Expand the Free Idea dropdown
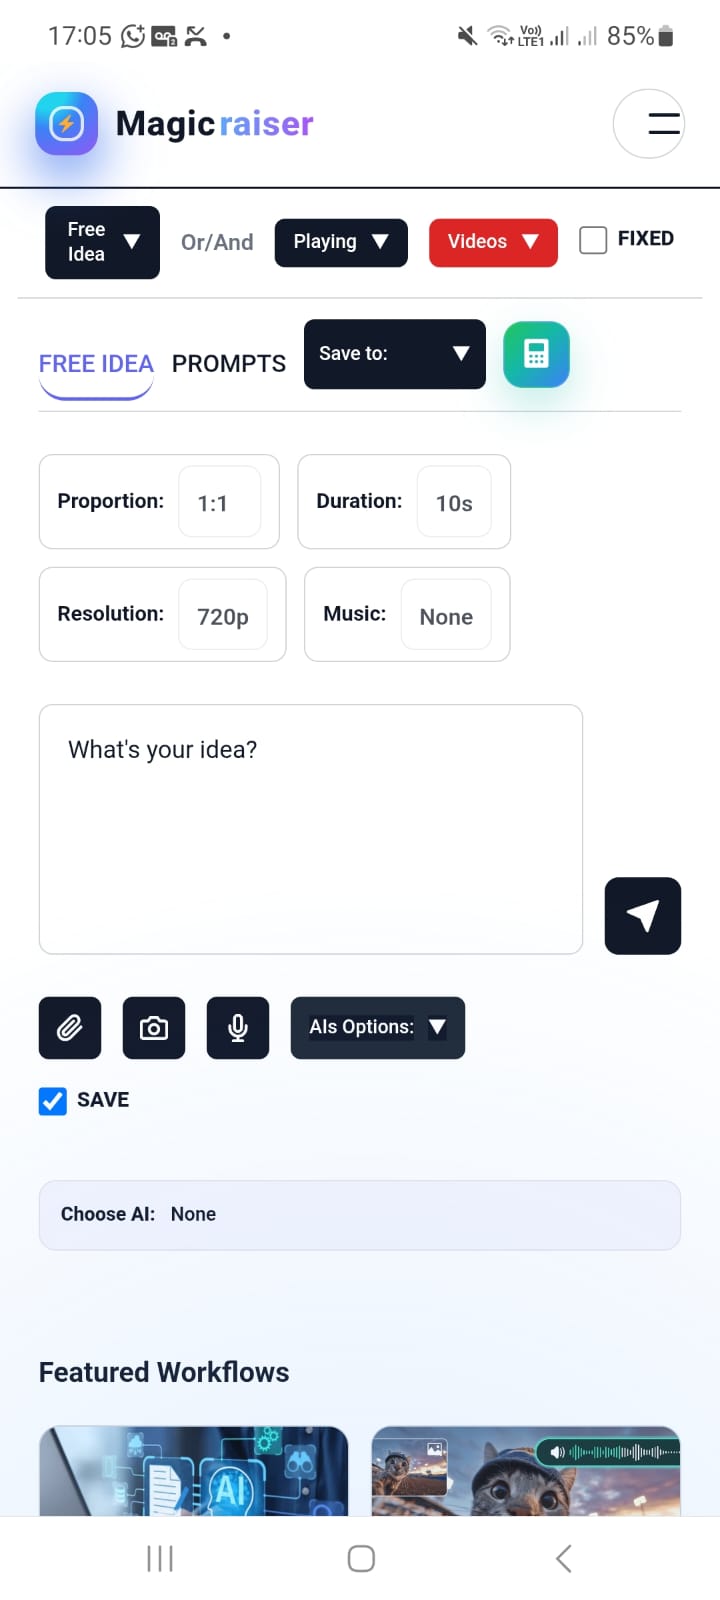 tap(102, 242)
